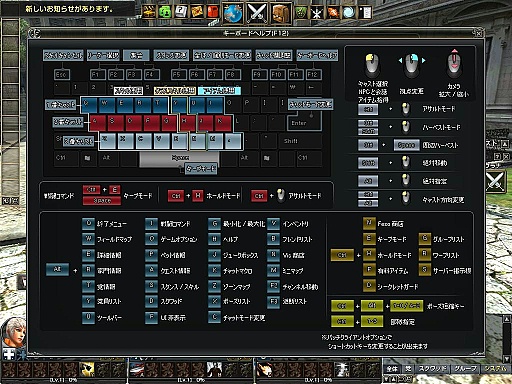Viewport: 512px width, 384px height.
Task: Open the world map globe icon
Action: [233, 13]
